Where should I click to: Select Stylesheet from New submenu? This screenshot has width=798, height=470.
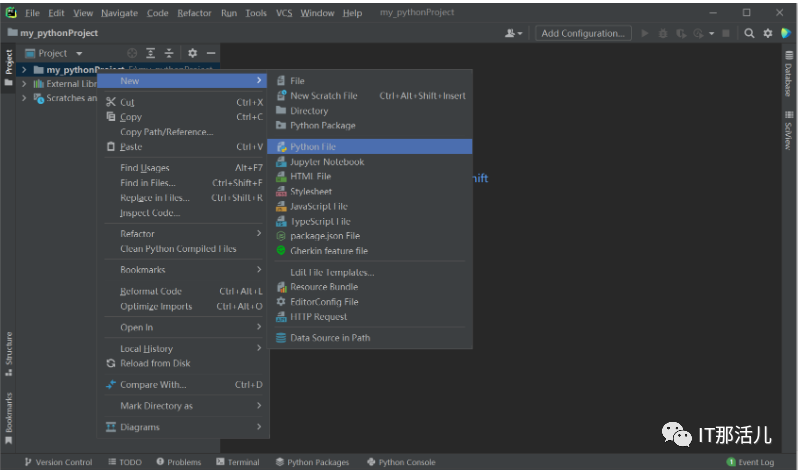[370, 191]
